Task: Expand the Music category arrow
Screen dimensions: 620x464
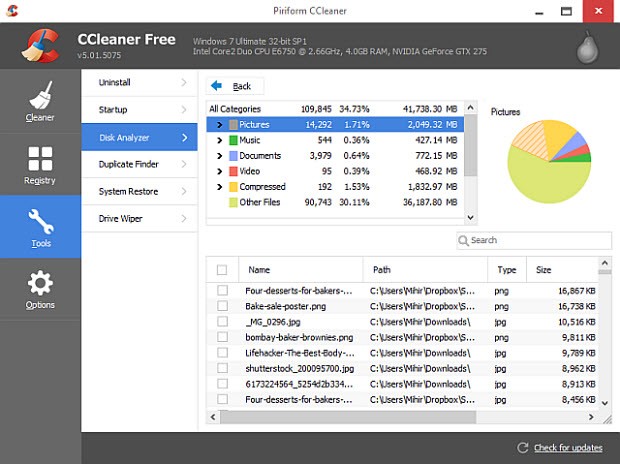Action: point(219,140)
